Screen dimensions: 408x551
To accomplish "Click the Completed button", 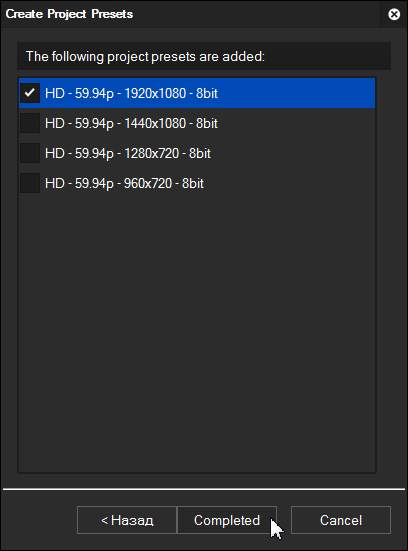I will coord(227,520).
